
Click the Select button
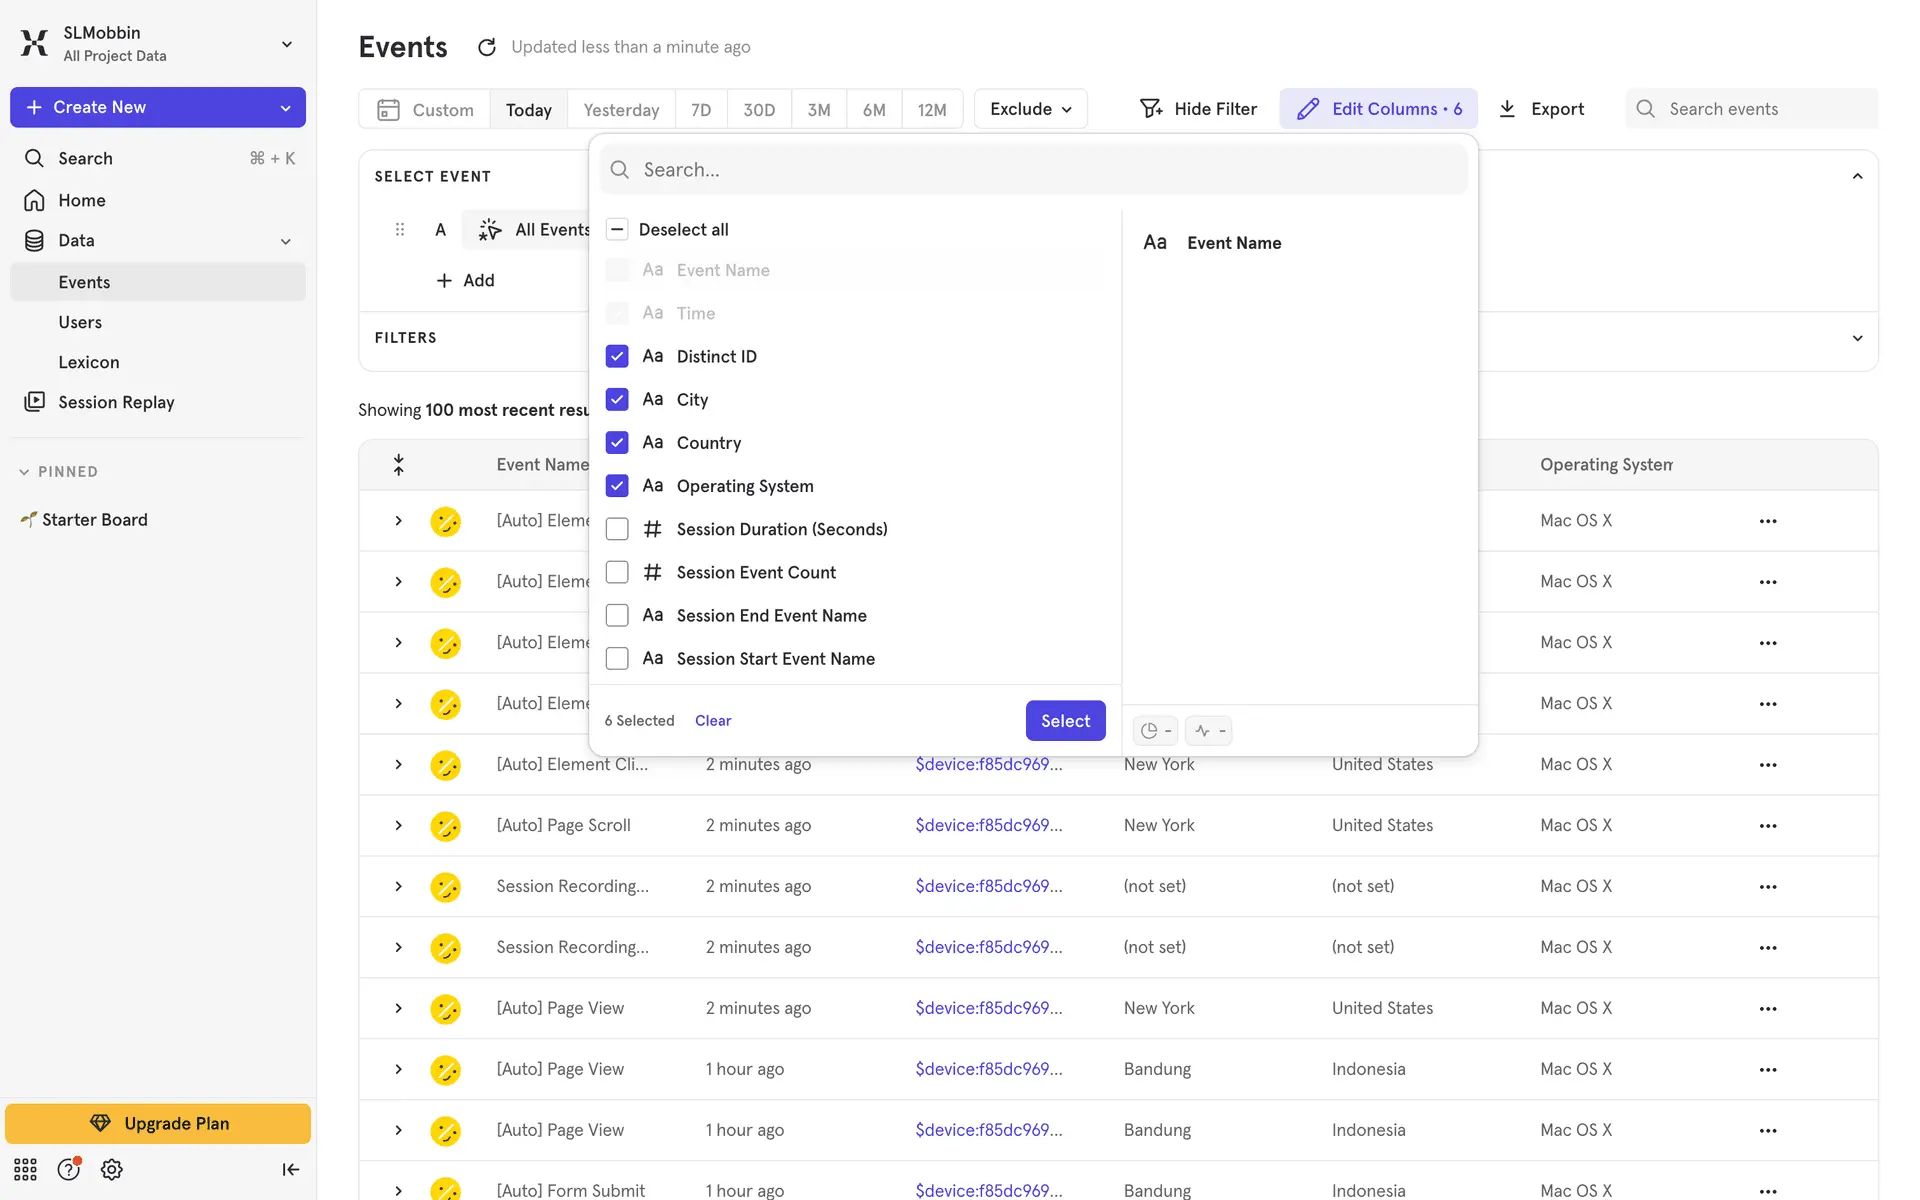1065,720
